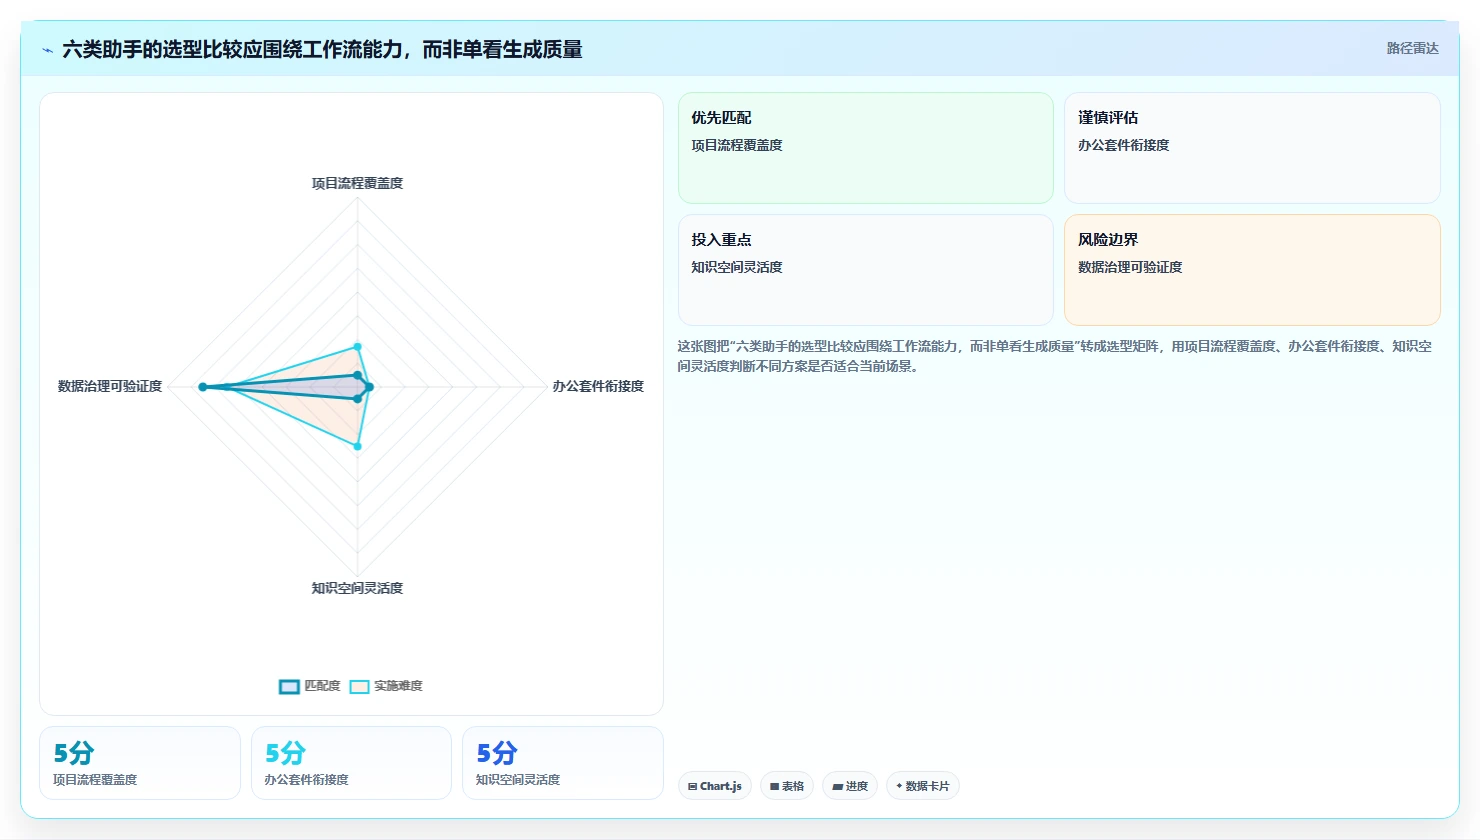The height and width of the screenshot is (840, 1480).
Task: Click 知识空间灵活度 text in 投入重点 card
Action: tap(737, 267)
